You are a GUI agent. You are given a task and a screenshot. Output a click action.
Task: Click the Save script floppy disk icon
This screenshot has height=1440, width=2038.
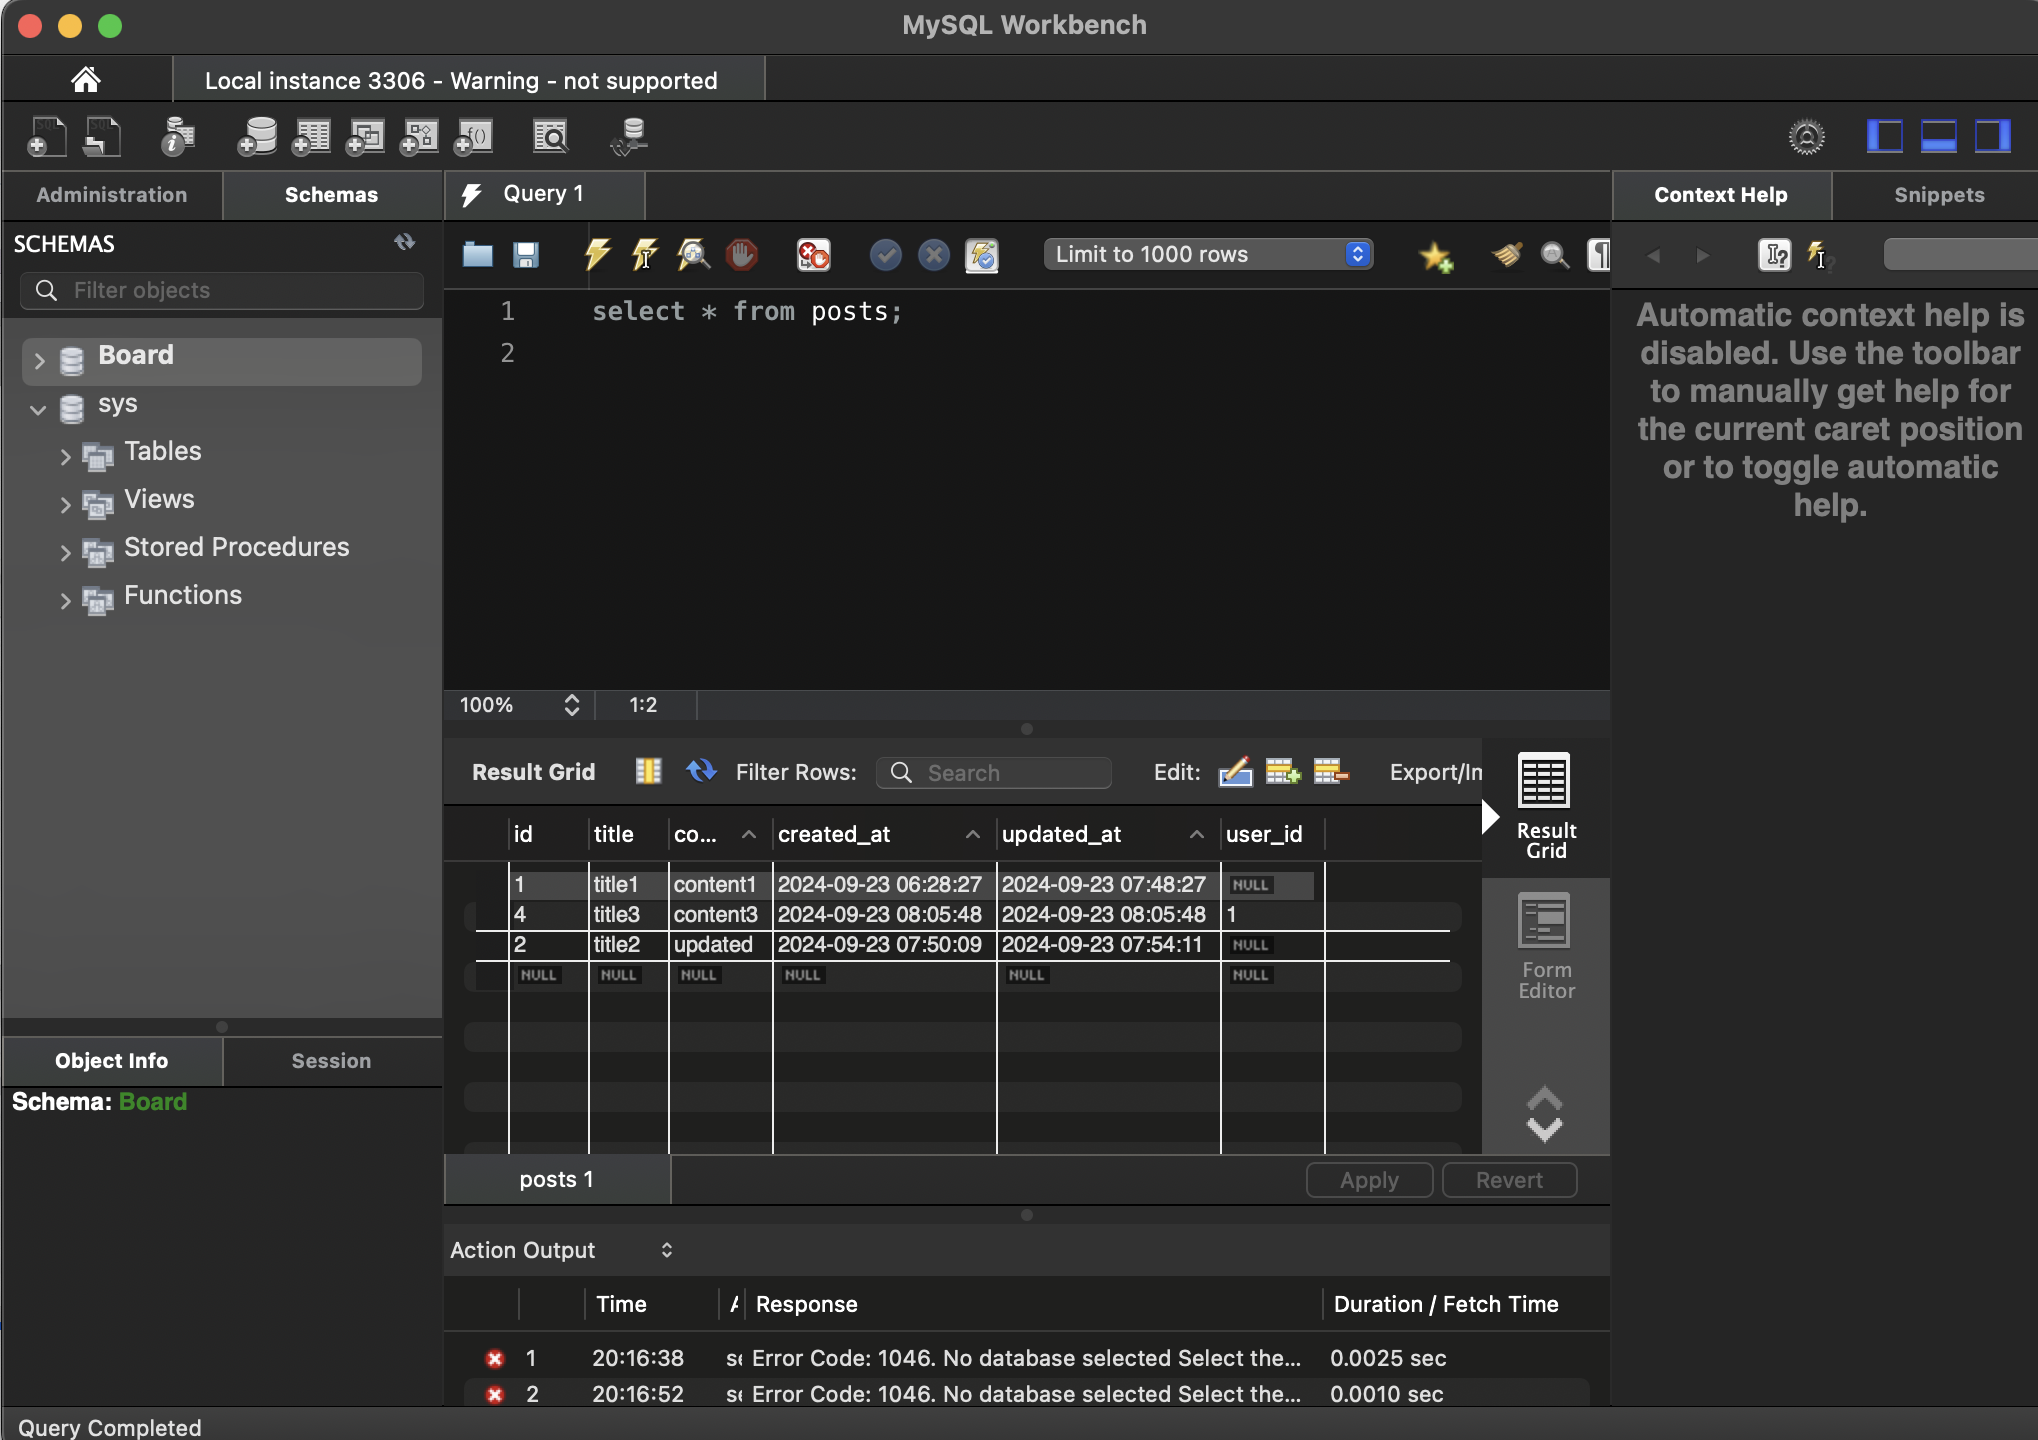tap(526, 255)
